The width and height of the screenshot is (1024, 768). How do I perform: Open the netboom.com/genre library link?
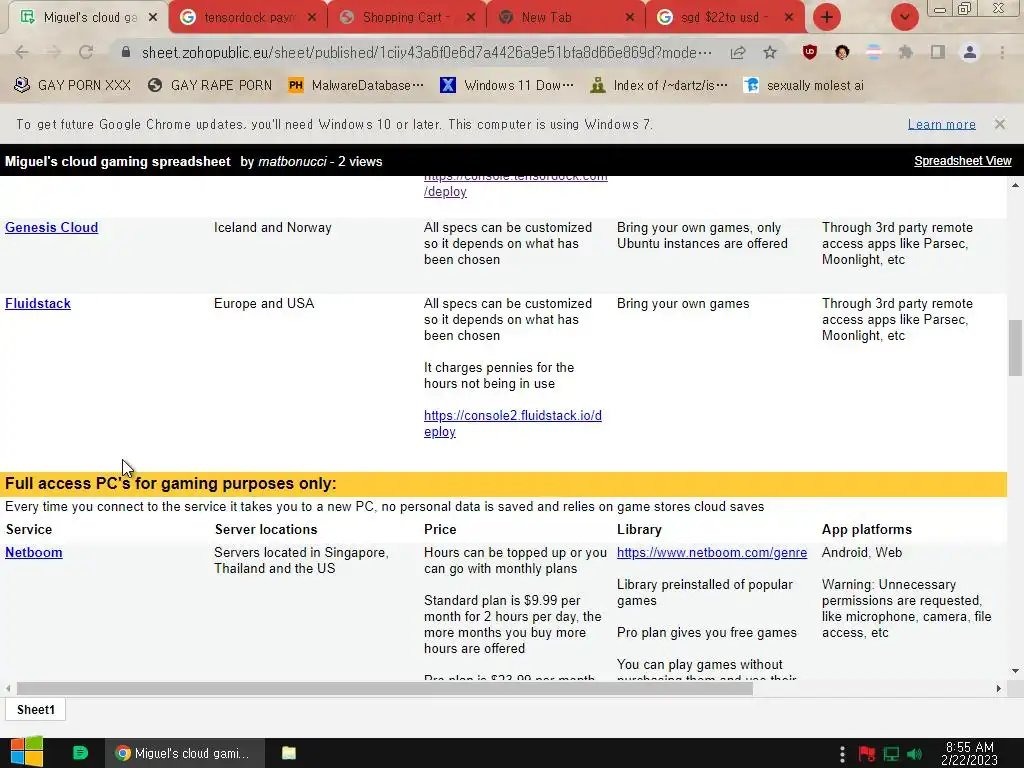click(712, 552)
